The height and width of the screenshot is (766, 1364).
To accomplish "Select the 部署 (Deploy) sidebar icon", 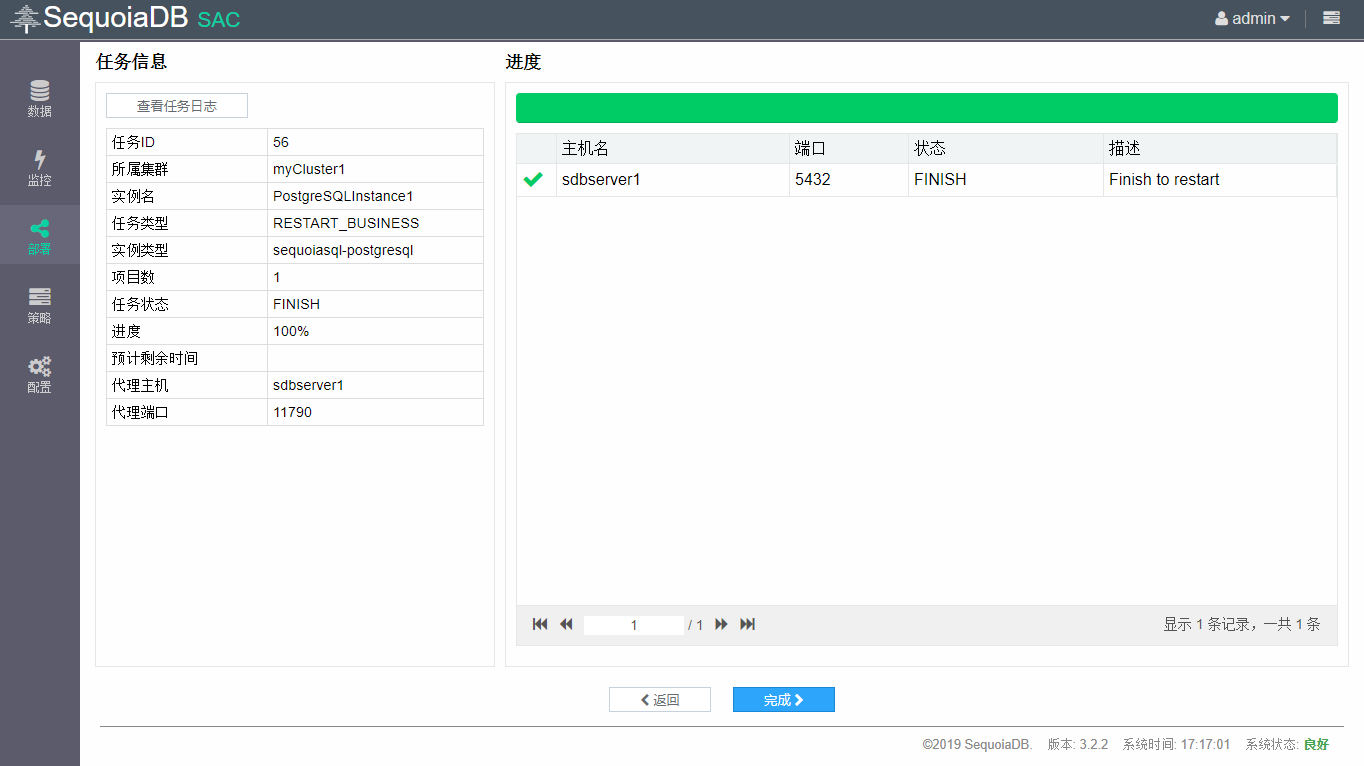I will tap(39, 235).
